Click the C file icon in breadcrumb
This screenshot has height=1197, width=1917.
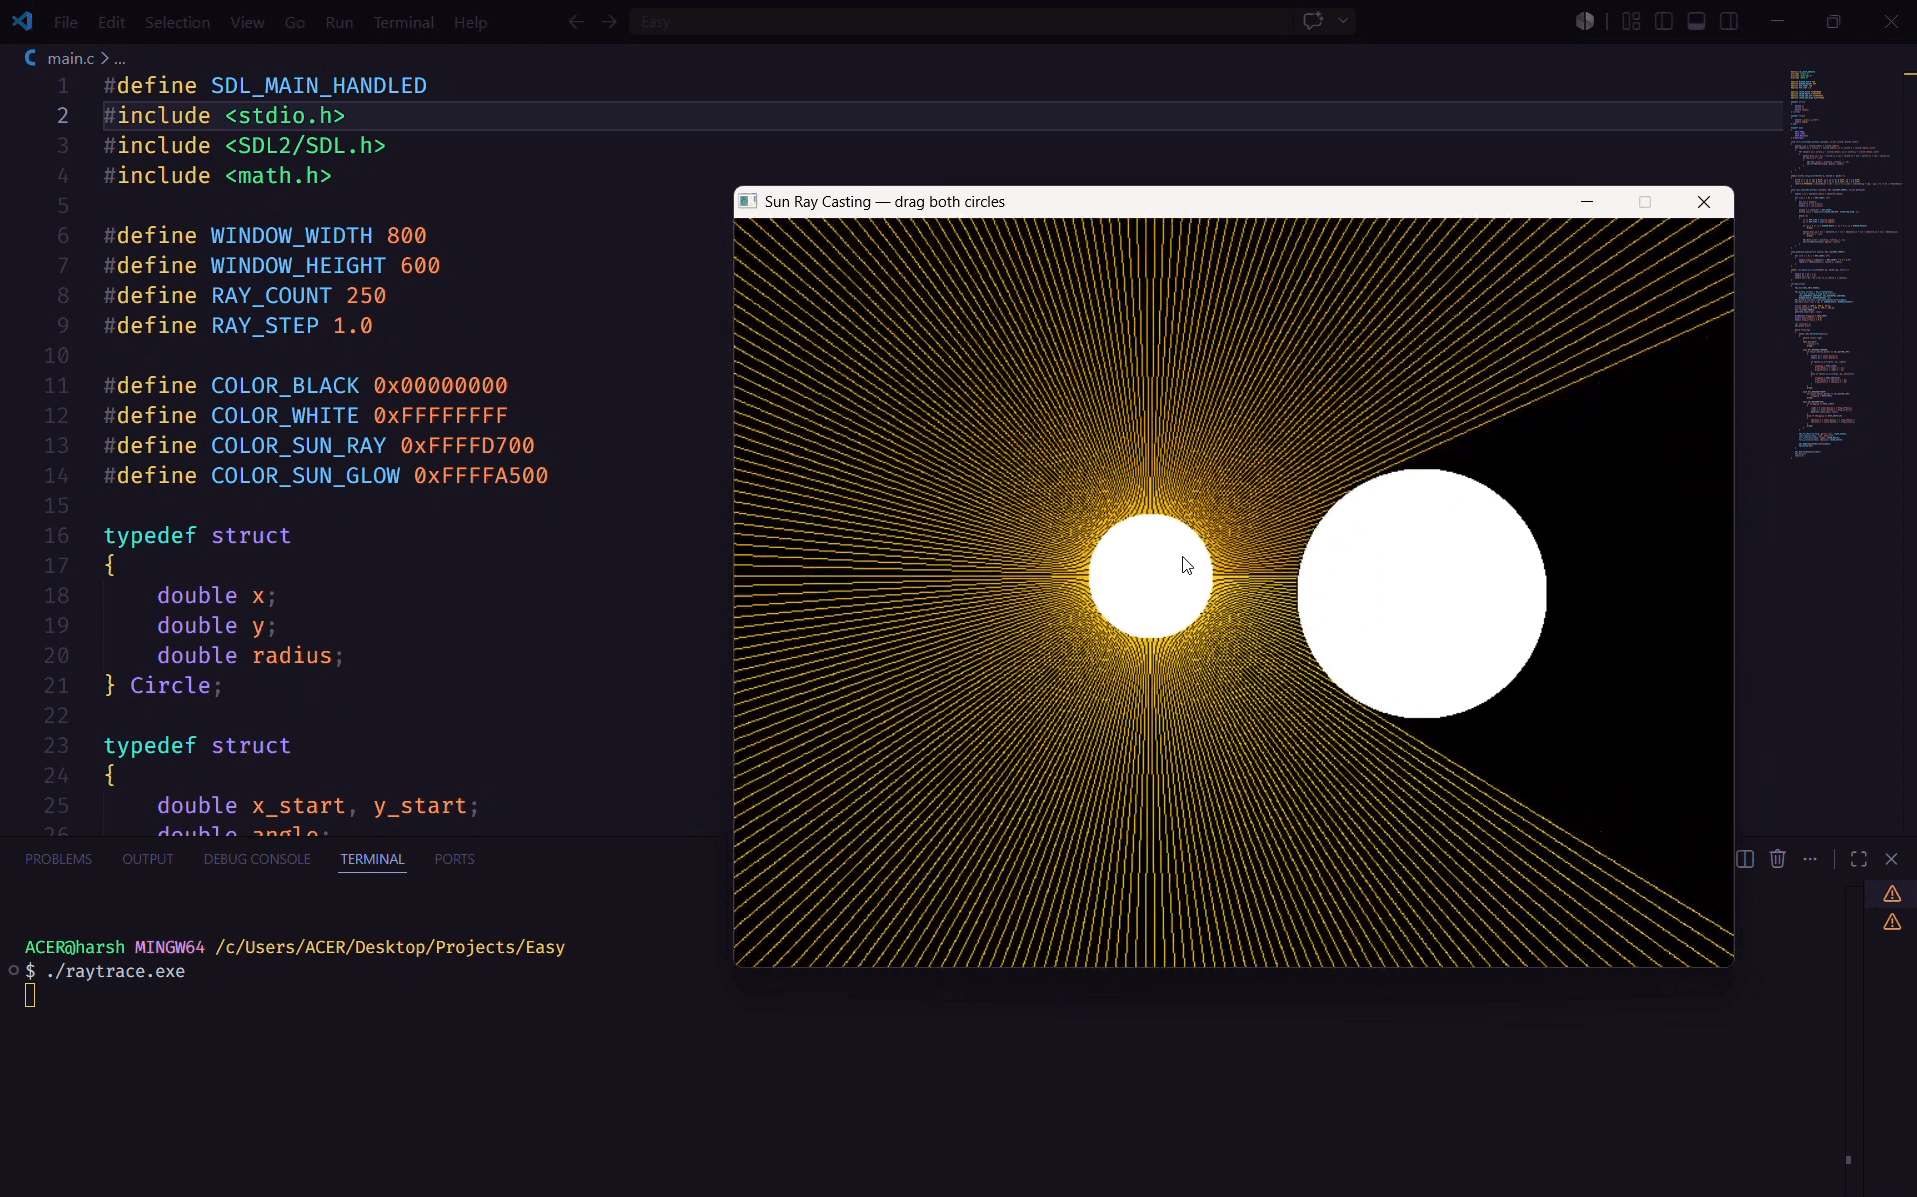point(31,58)
